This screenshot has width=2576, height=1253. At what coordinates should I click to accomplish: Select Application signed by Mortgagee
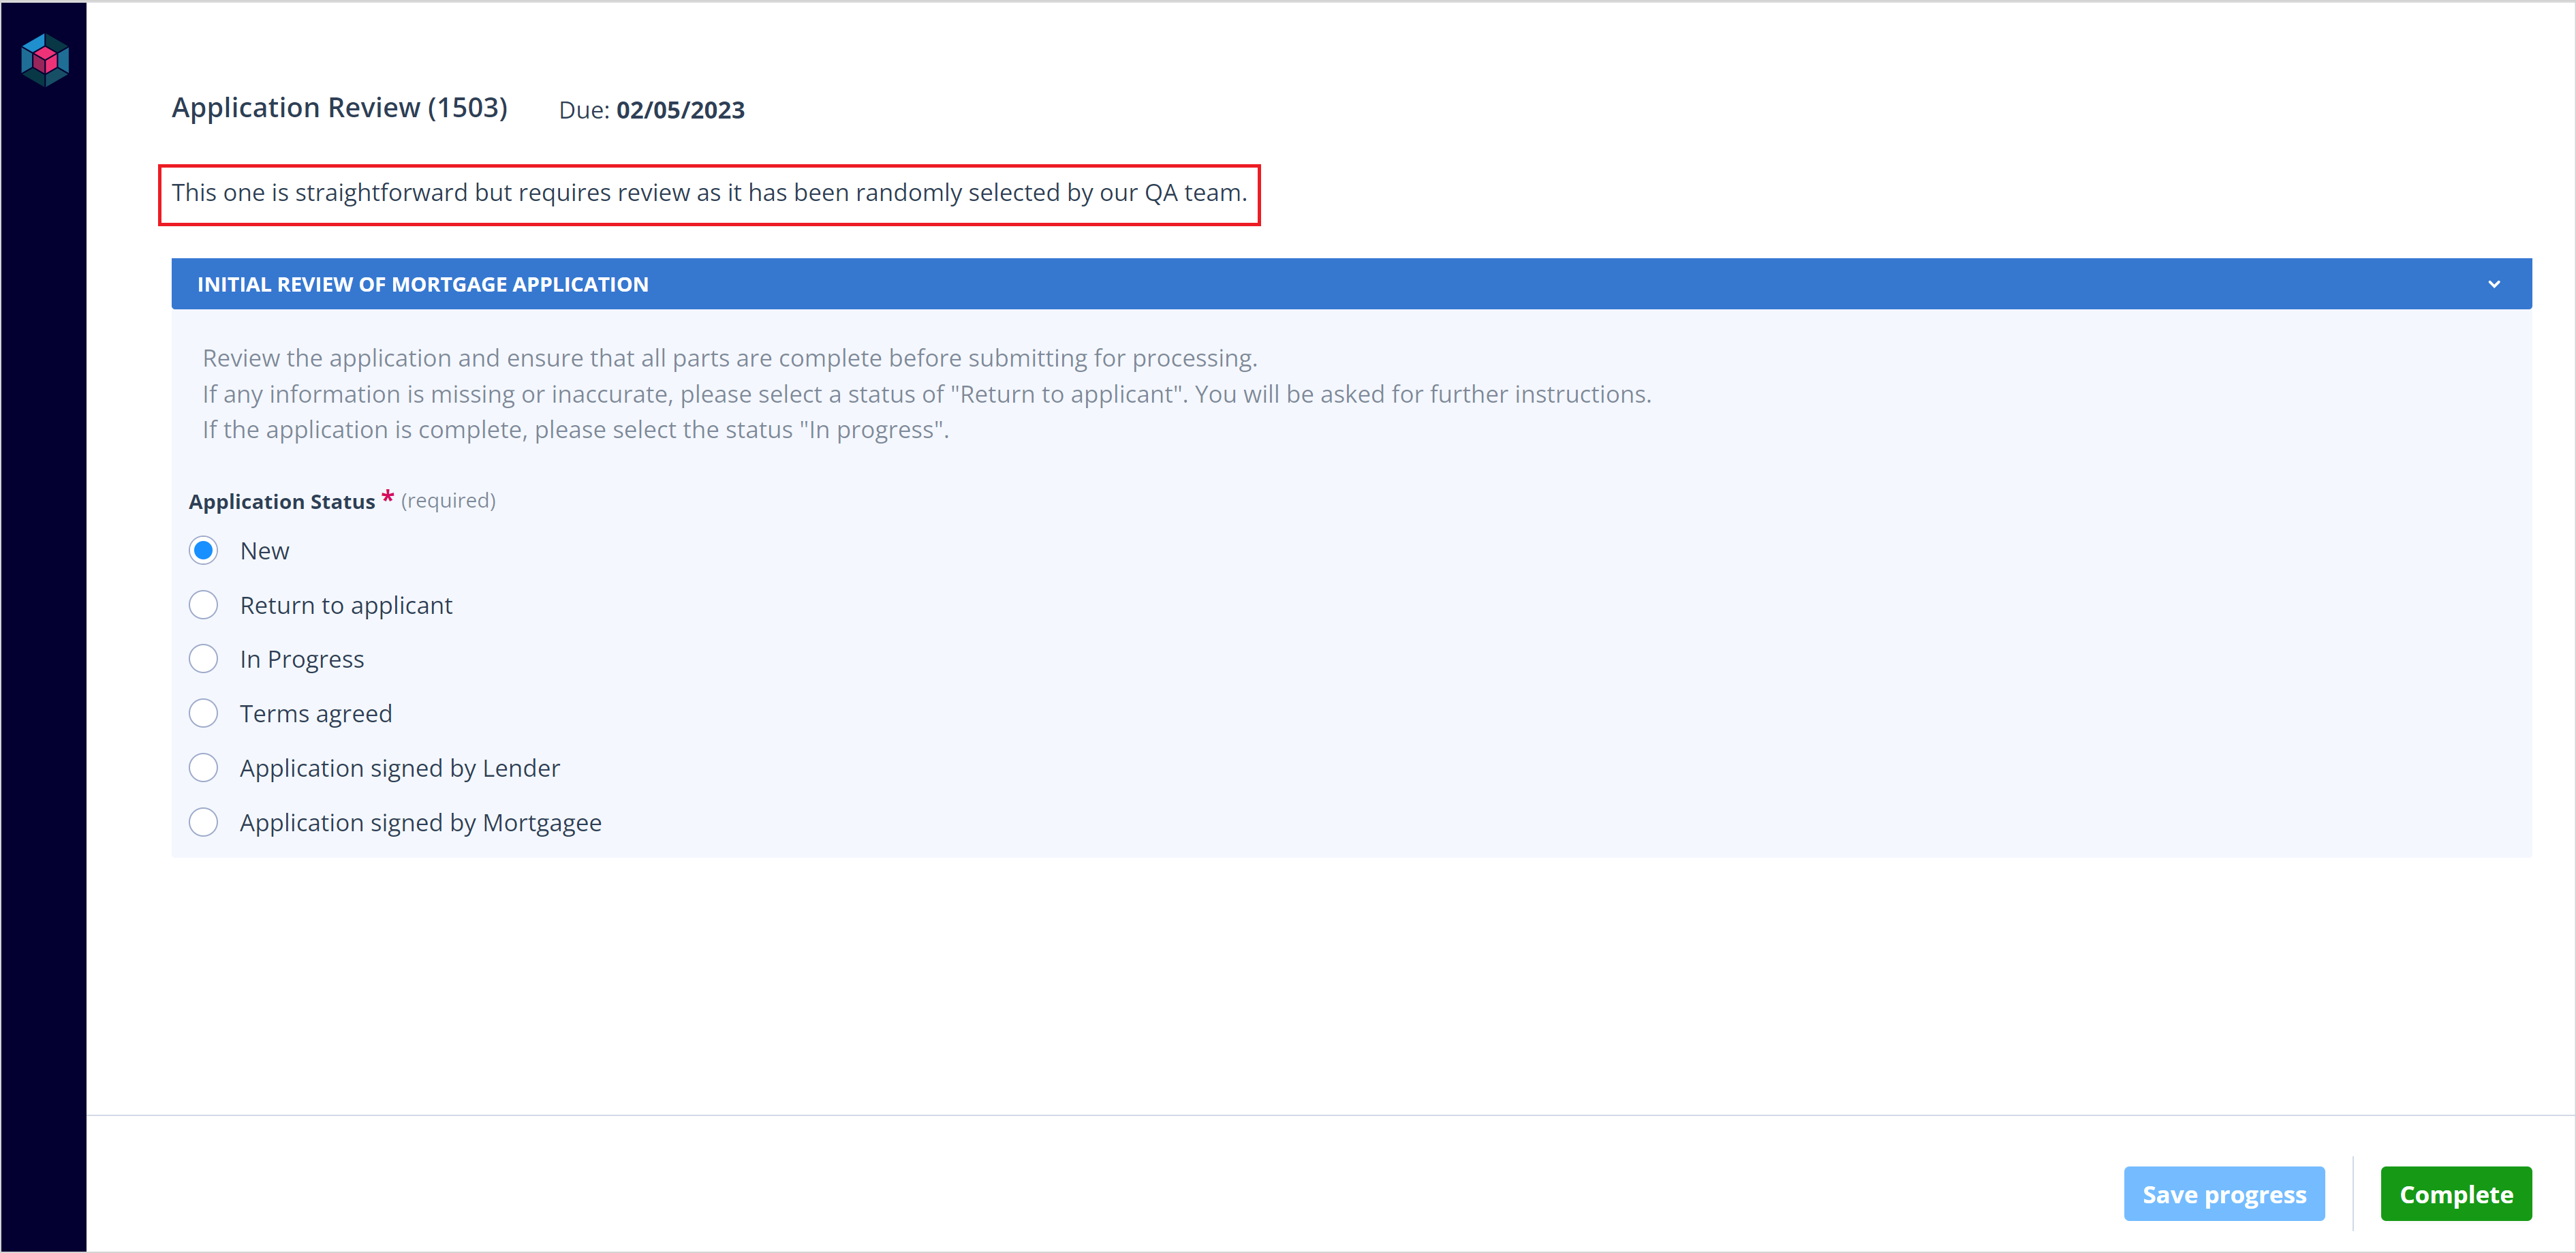click(x=203, y=822)
